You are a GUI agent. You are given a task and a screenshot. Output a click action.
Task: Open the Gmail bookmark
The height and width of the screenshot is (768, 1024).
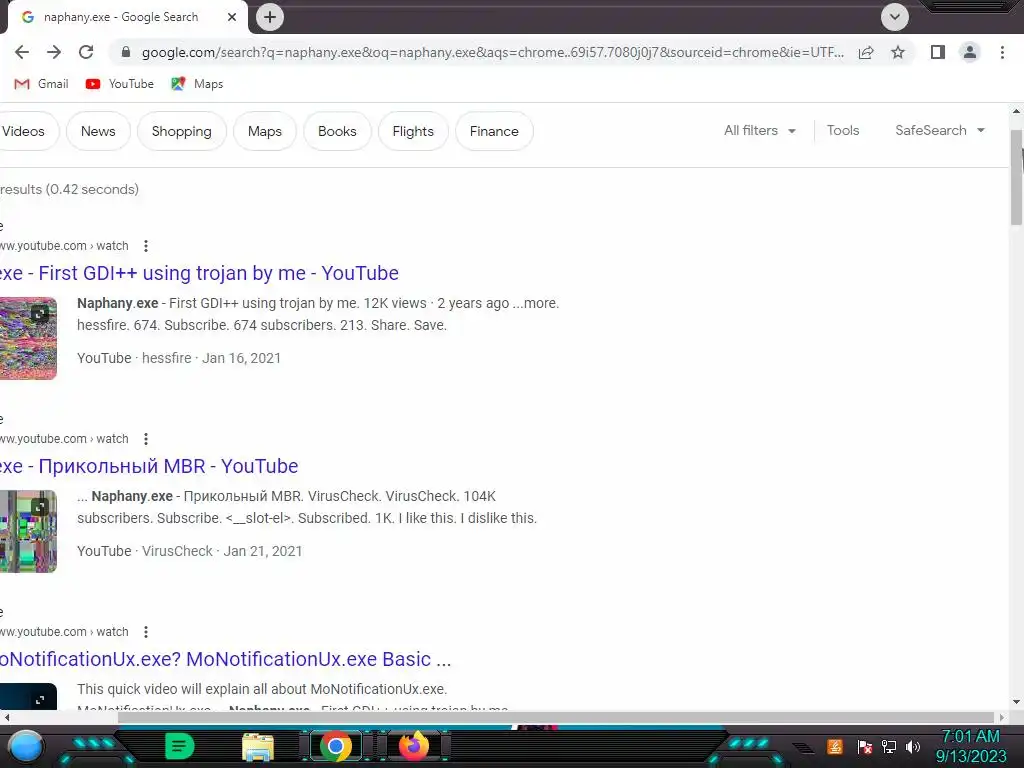pyautogui.click(x=42, y=84)
